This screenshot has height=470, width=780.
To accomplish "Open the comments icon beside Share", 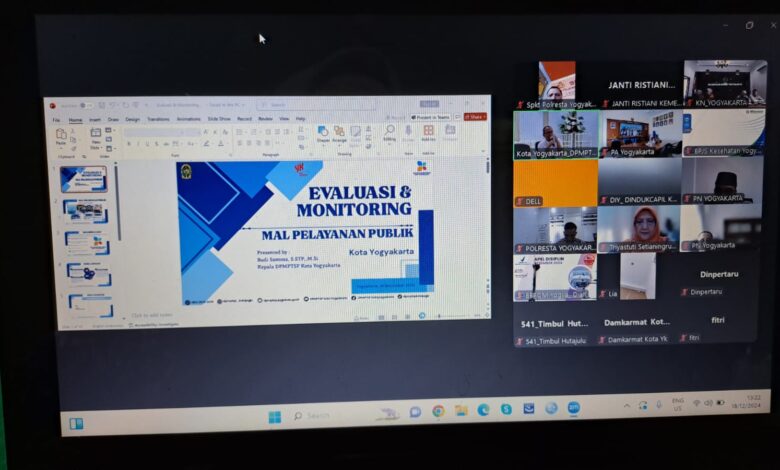I will [x=457, y=117].
